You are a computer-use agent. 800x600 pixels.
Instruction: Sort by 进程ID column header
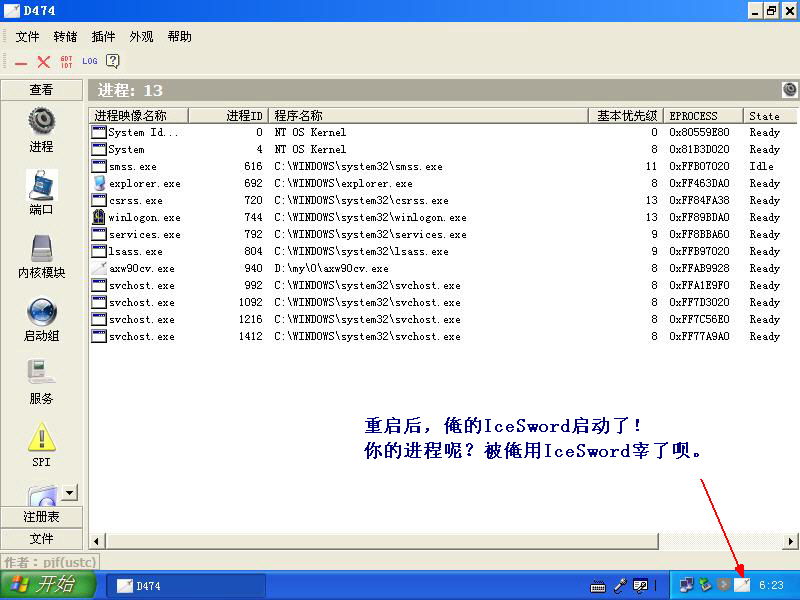tap(228, 116)
